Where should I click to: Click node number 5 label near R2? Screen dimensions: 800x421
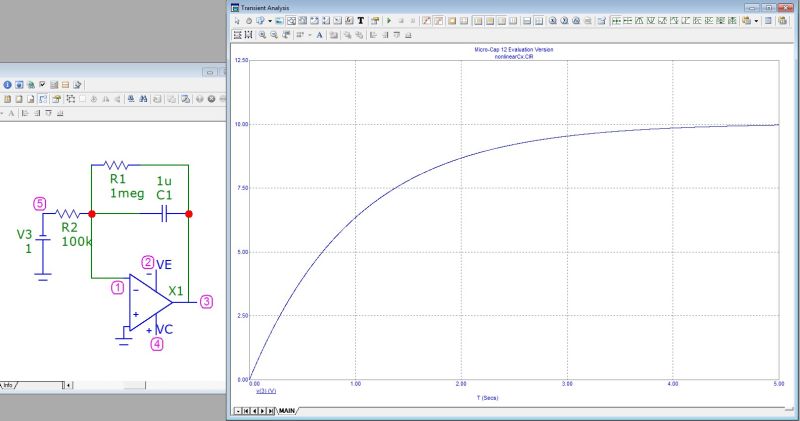click(39, 204)
